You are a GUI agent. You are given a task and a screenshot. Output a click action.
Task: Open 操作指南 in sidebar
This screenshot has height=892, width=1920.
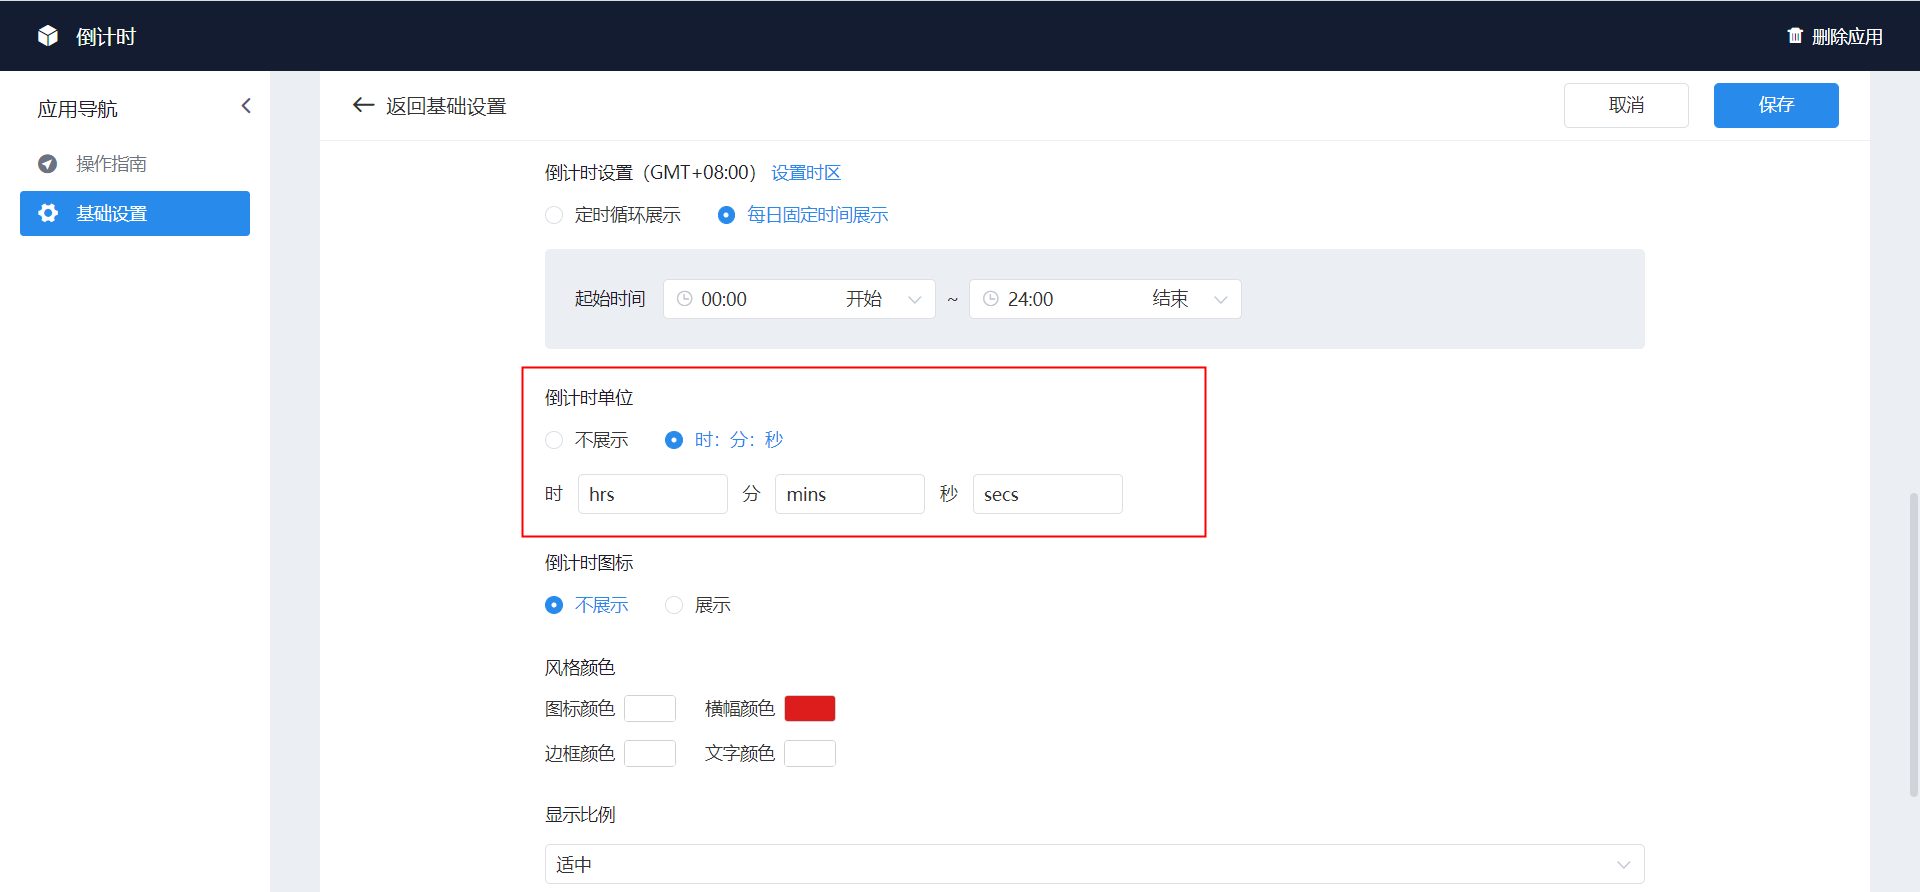click(135, 163)
